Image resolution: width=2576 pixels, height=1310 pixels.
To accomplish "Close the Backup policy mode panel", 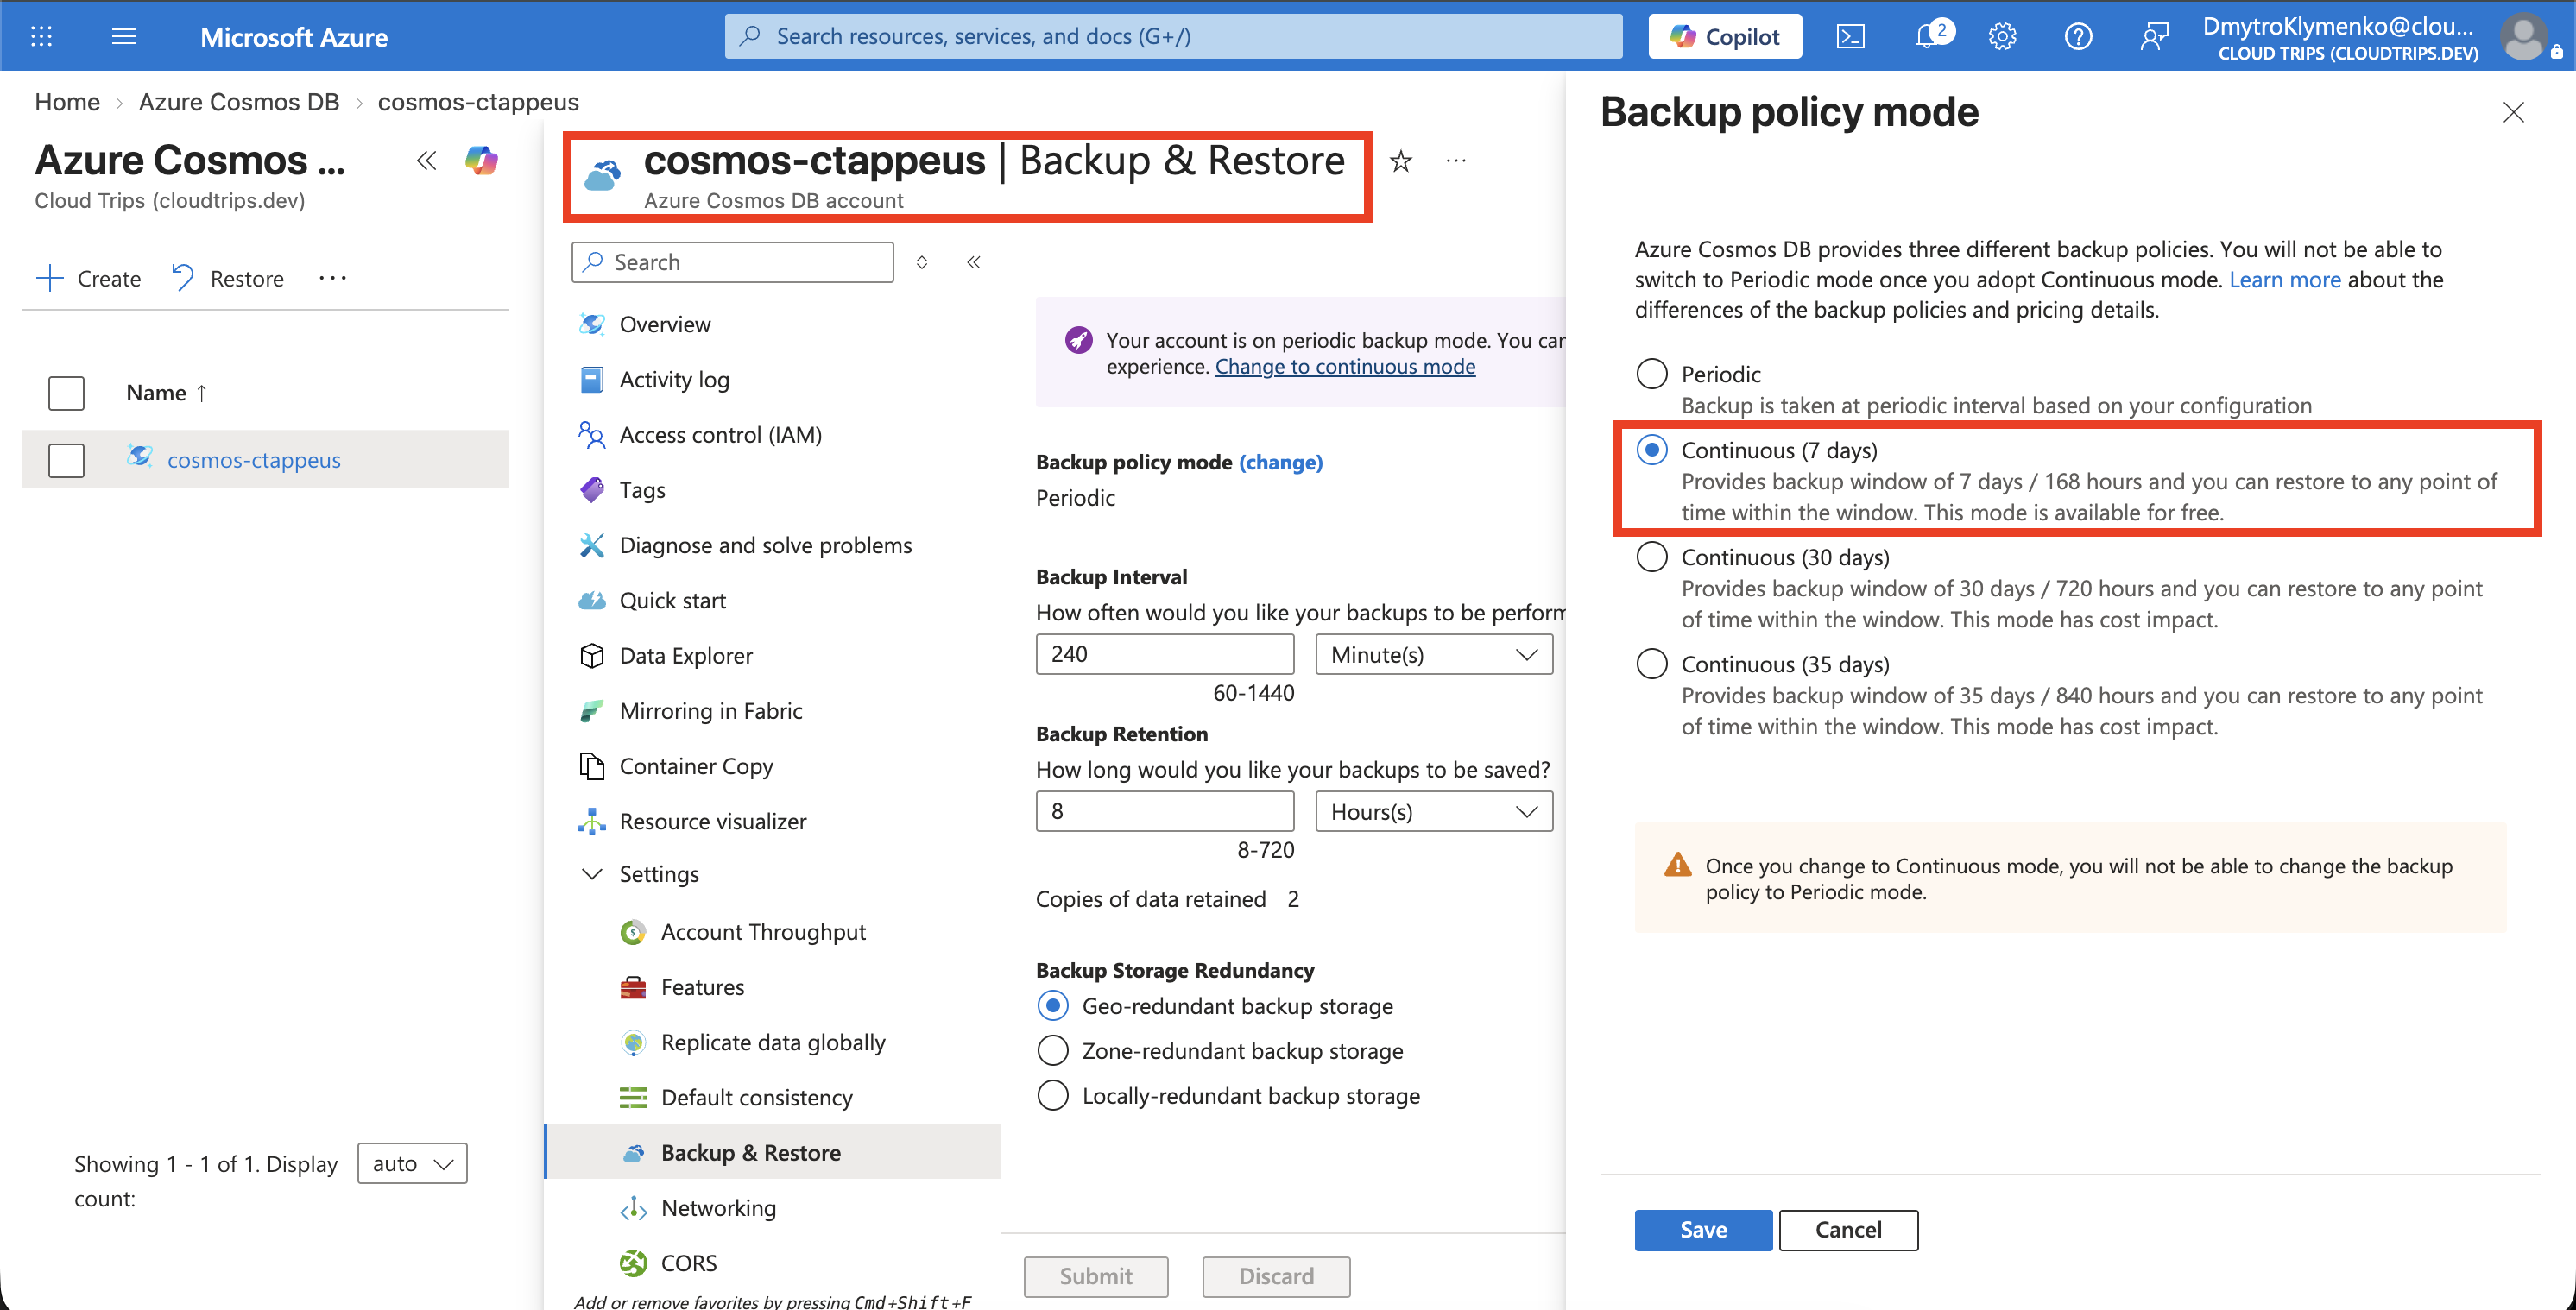I will (2513, 112).
